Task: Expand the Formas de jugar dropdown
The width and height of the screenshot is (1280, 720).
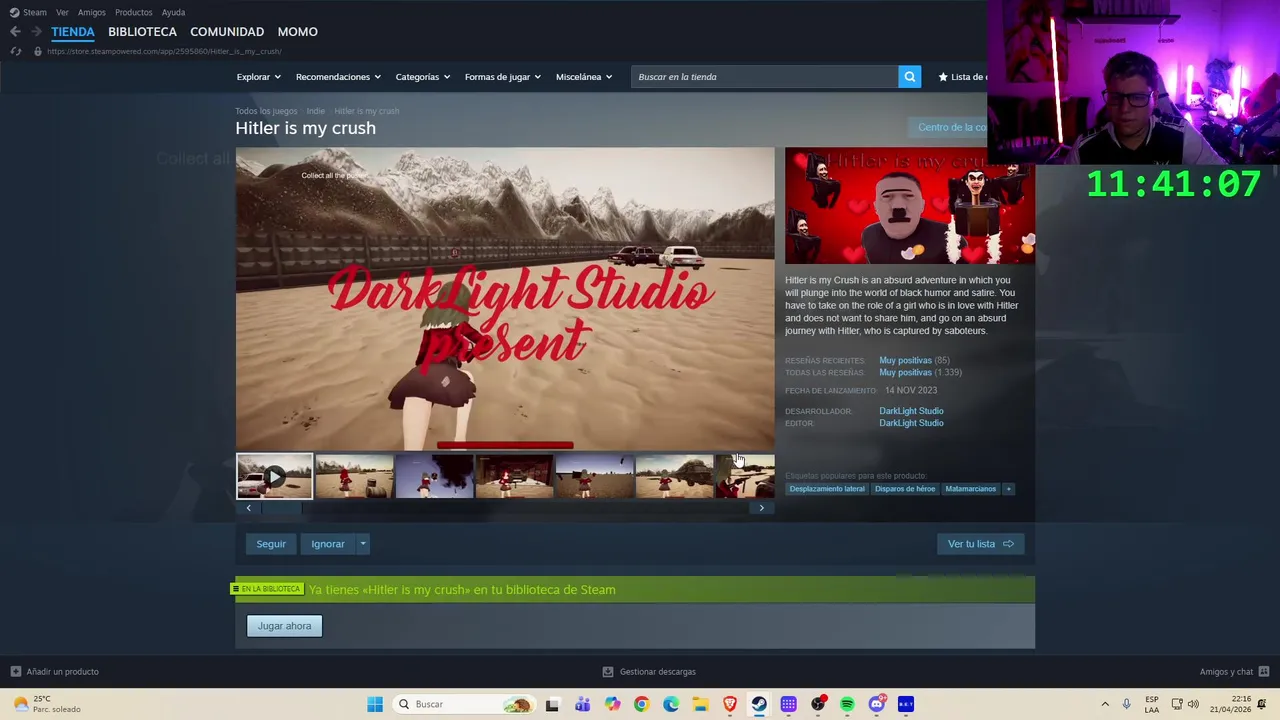Action: pyautogui.click(x=502, y=77)
